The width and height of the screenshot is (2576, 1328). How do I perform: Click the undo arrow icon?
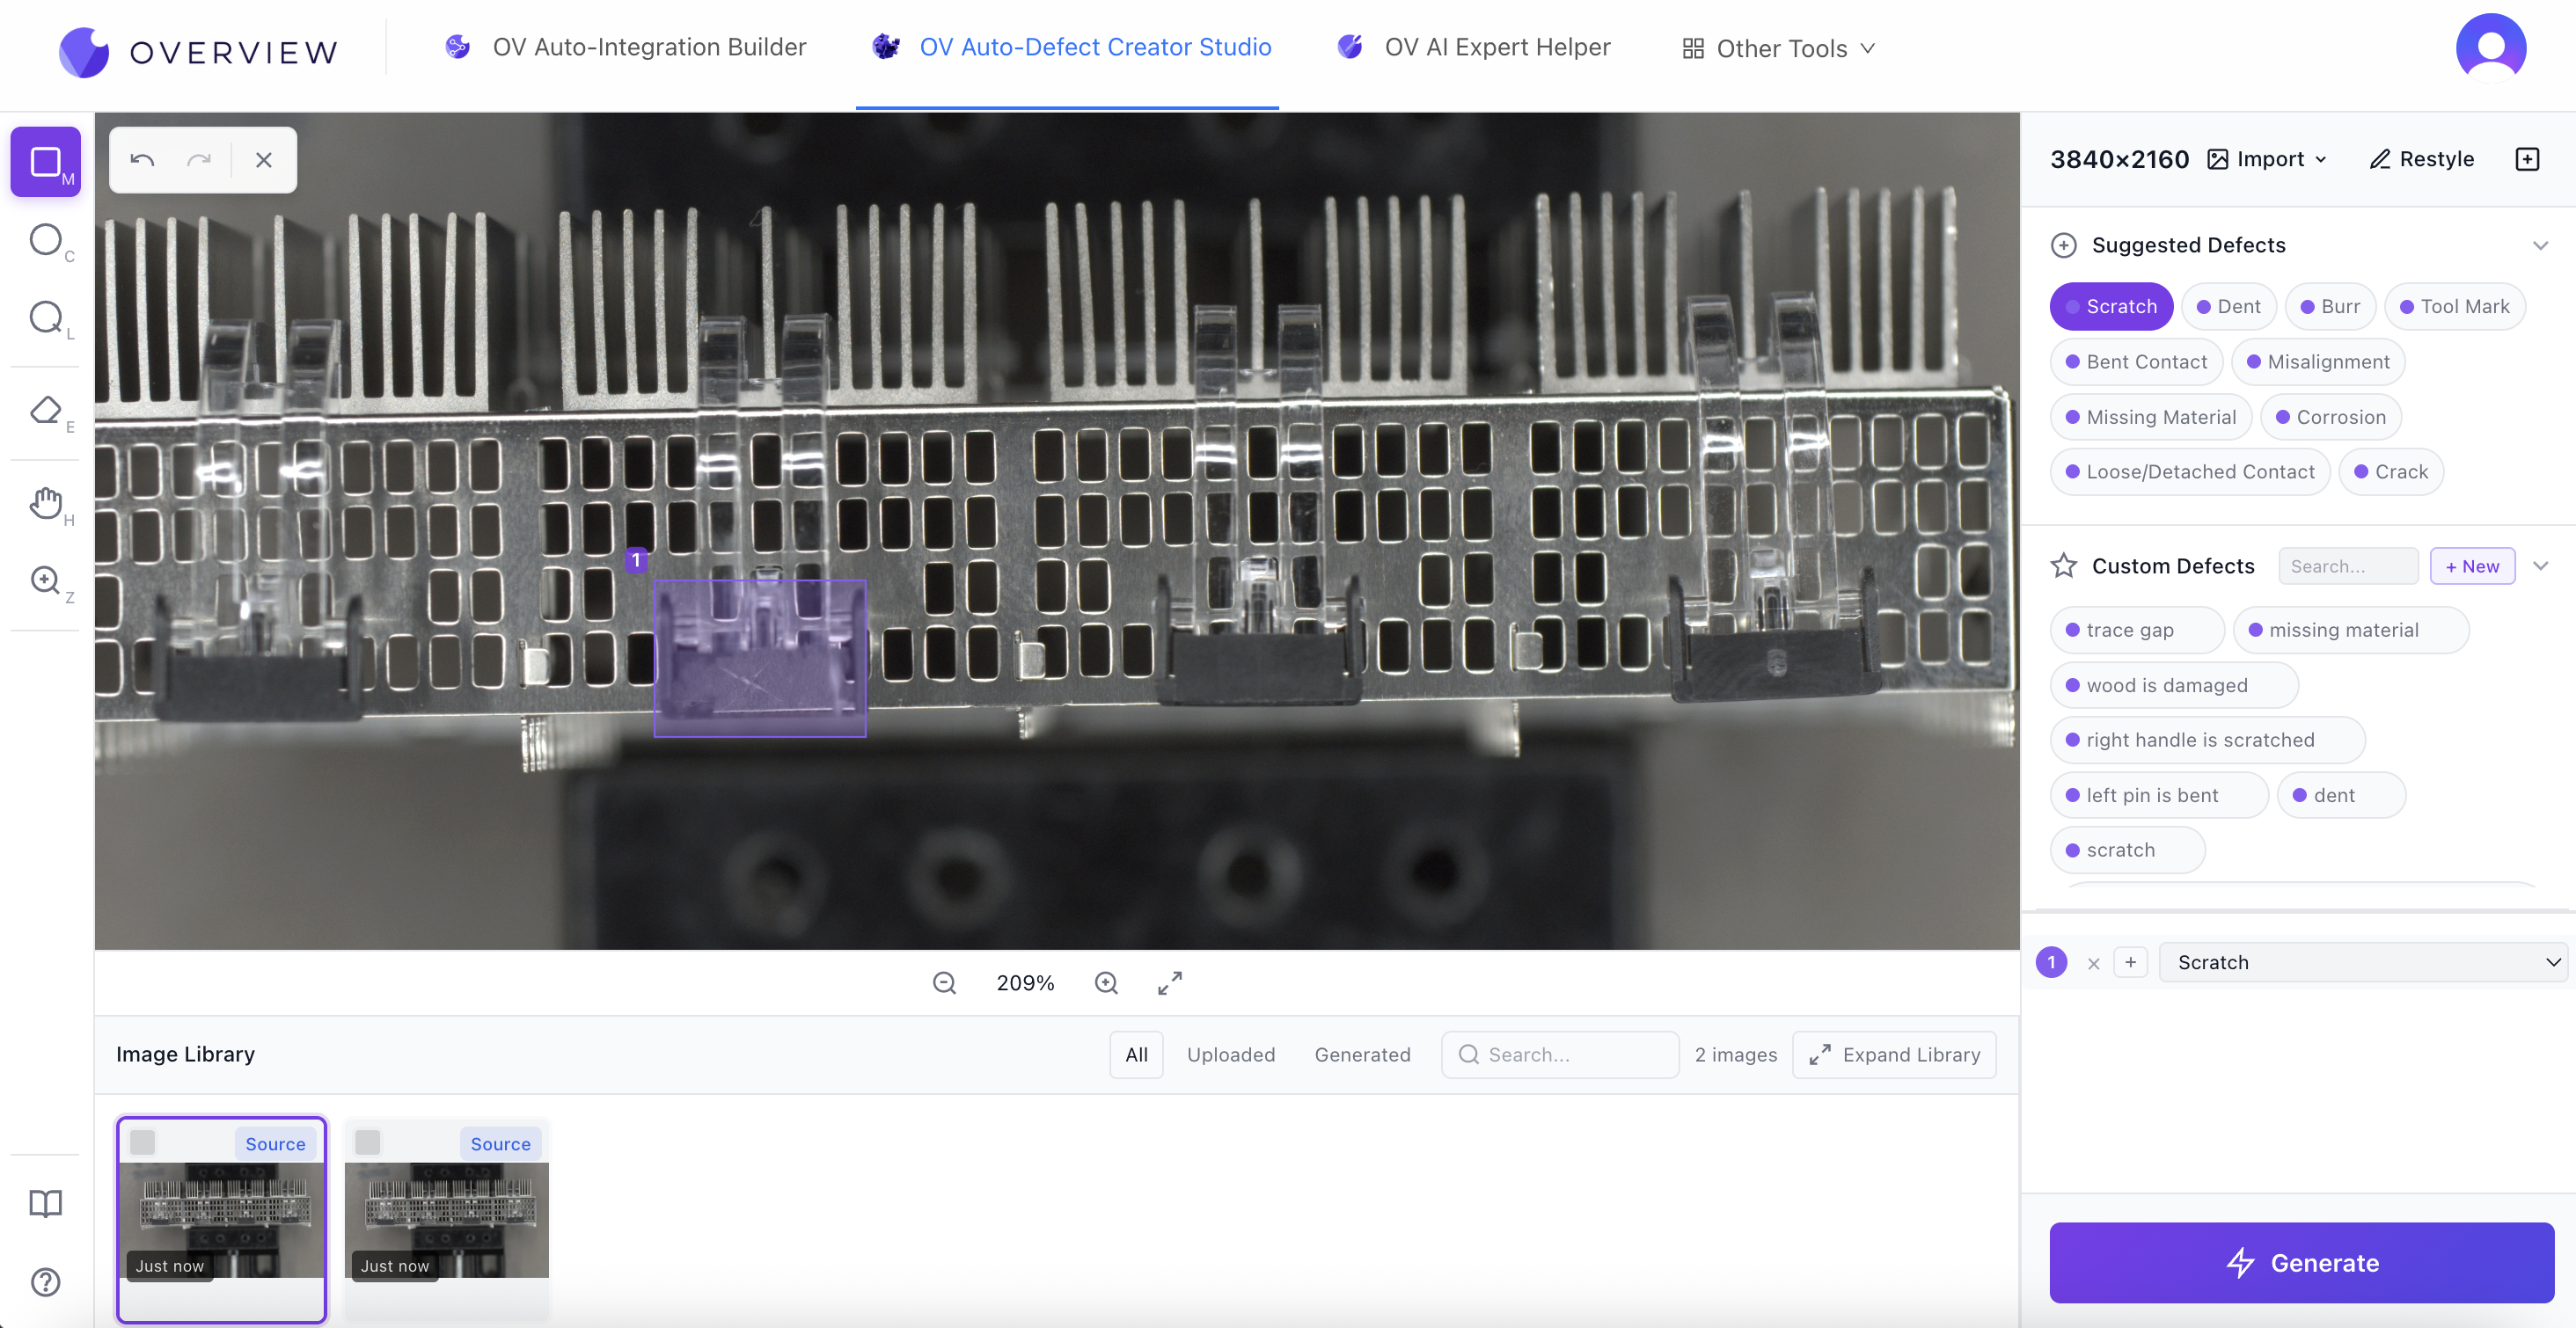pyautogui.click(x=142, y=160)
